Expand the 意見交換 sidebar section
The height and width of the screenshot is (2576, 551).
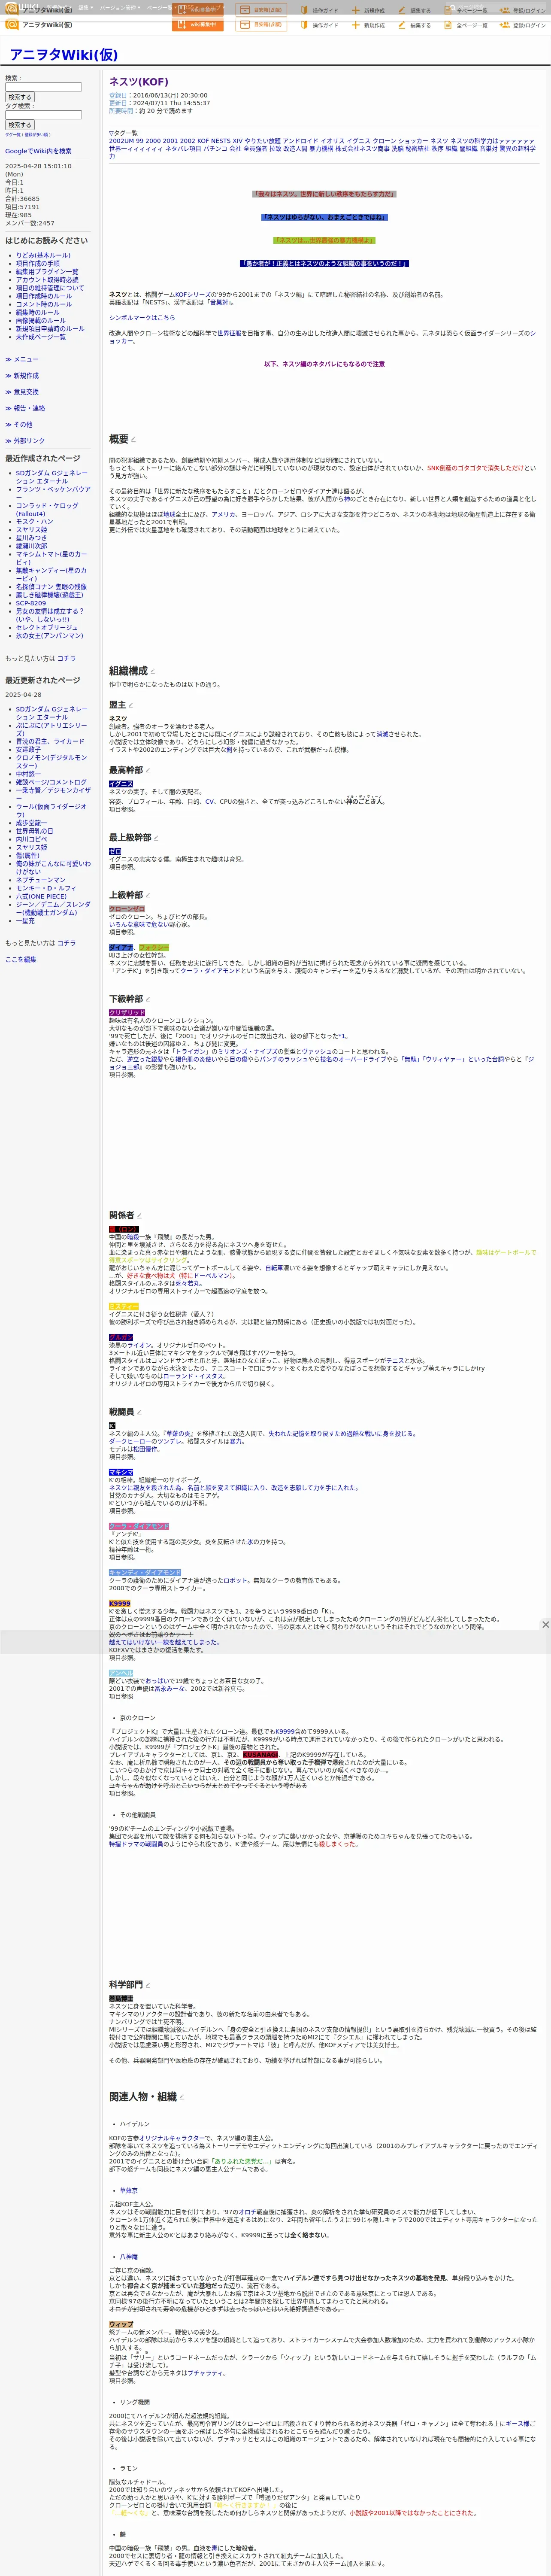pyautogui.click(x=22, y=392)
